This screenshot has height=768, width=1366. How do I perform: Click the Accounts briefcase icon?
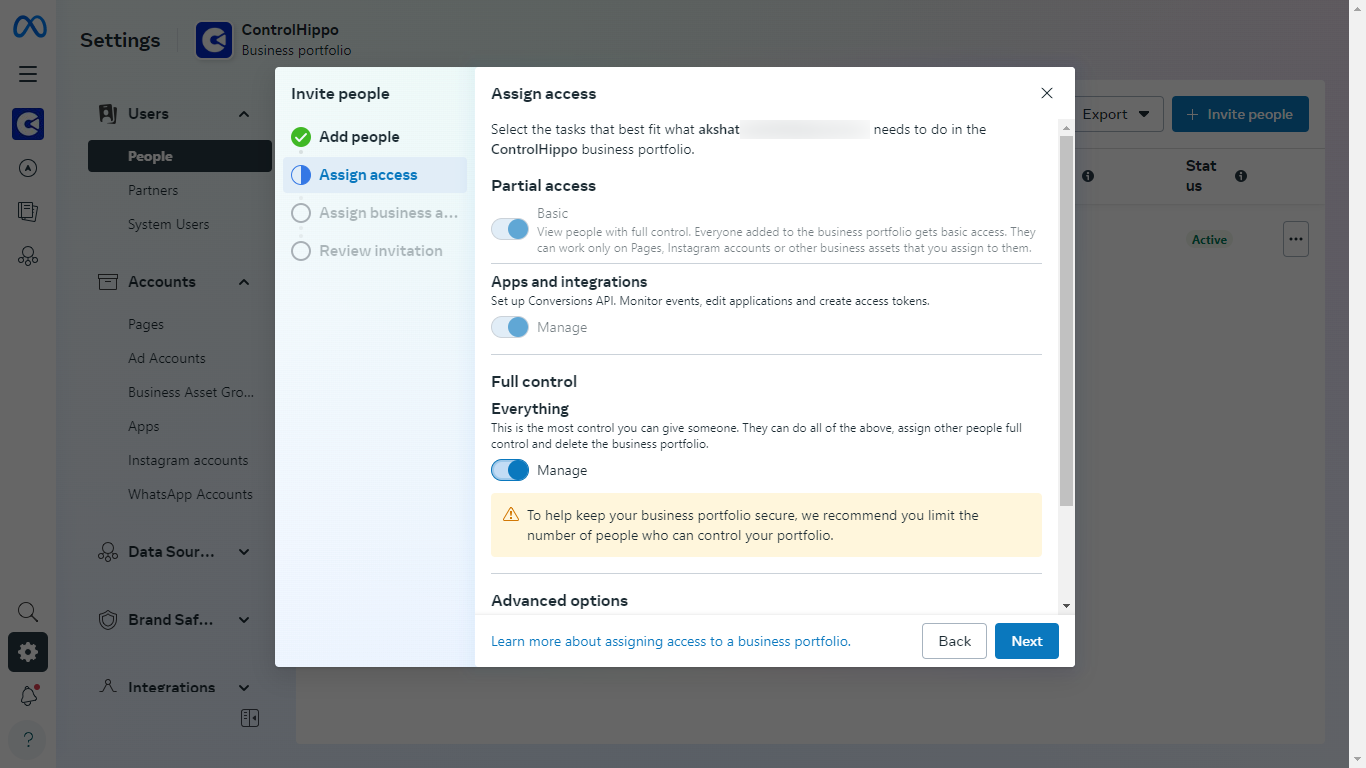[x=108, y=281]
